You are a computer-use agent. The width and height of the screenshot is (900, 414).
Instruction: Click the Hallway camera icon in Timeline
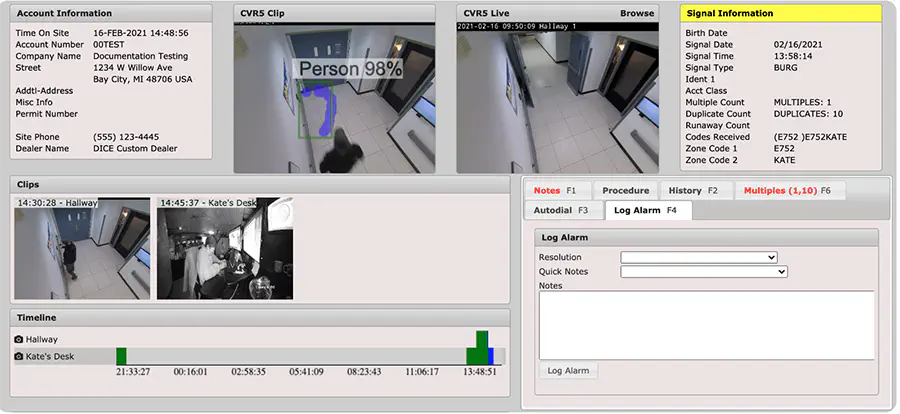pyautogui.click(x=19, y=339)
